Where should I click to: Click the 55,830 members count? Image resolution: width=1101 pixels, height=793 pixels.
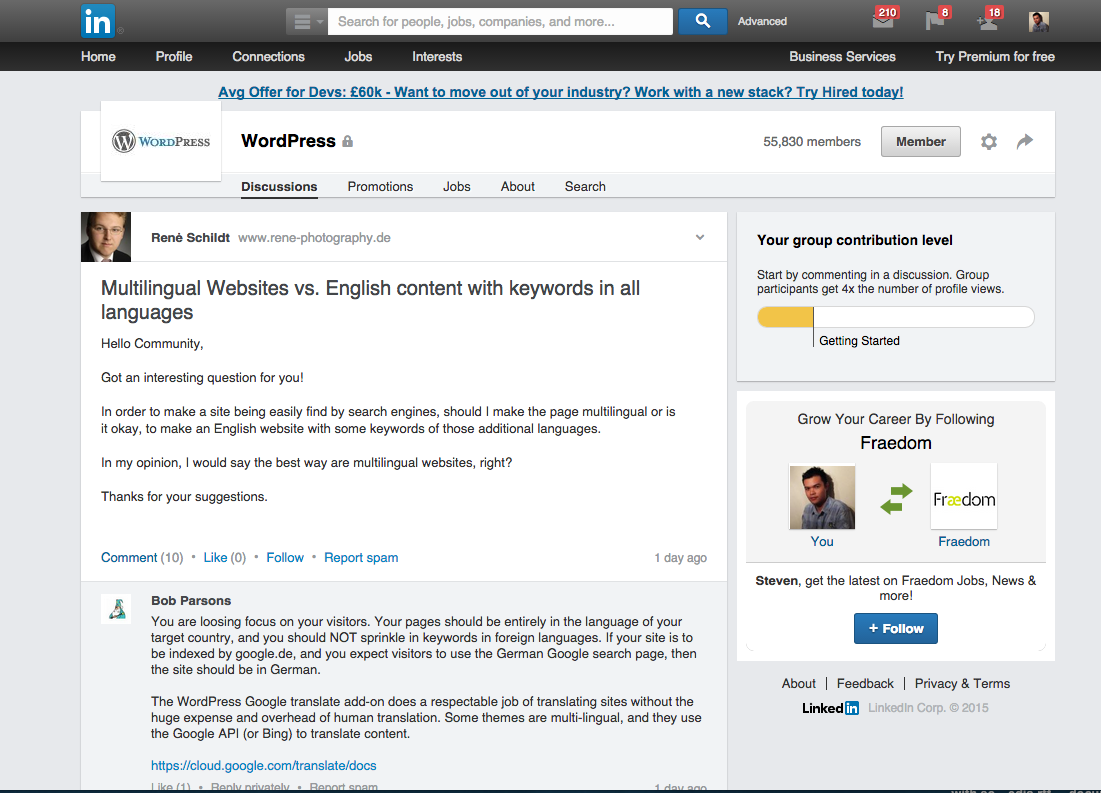click(x=812, y=142)
